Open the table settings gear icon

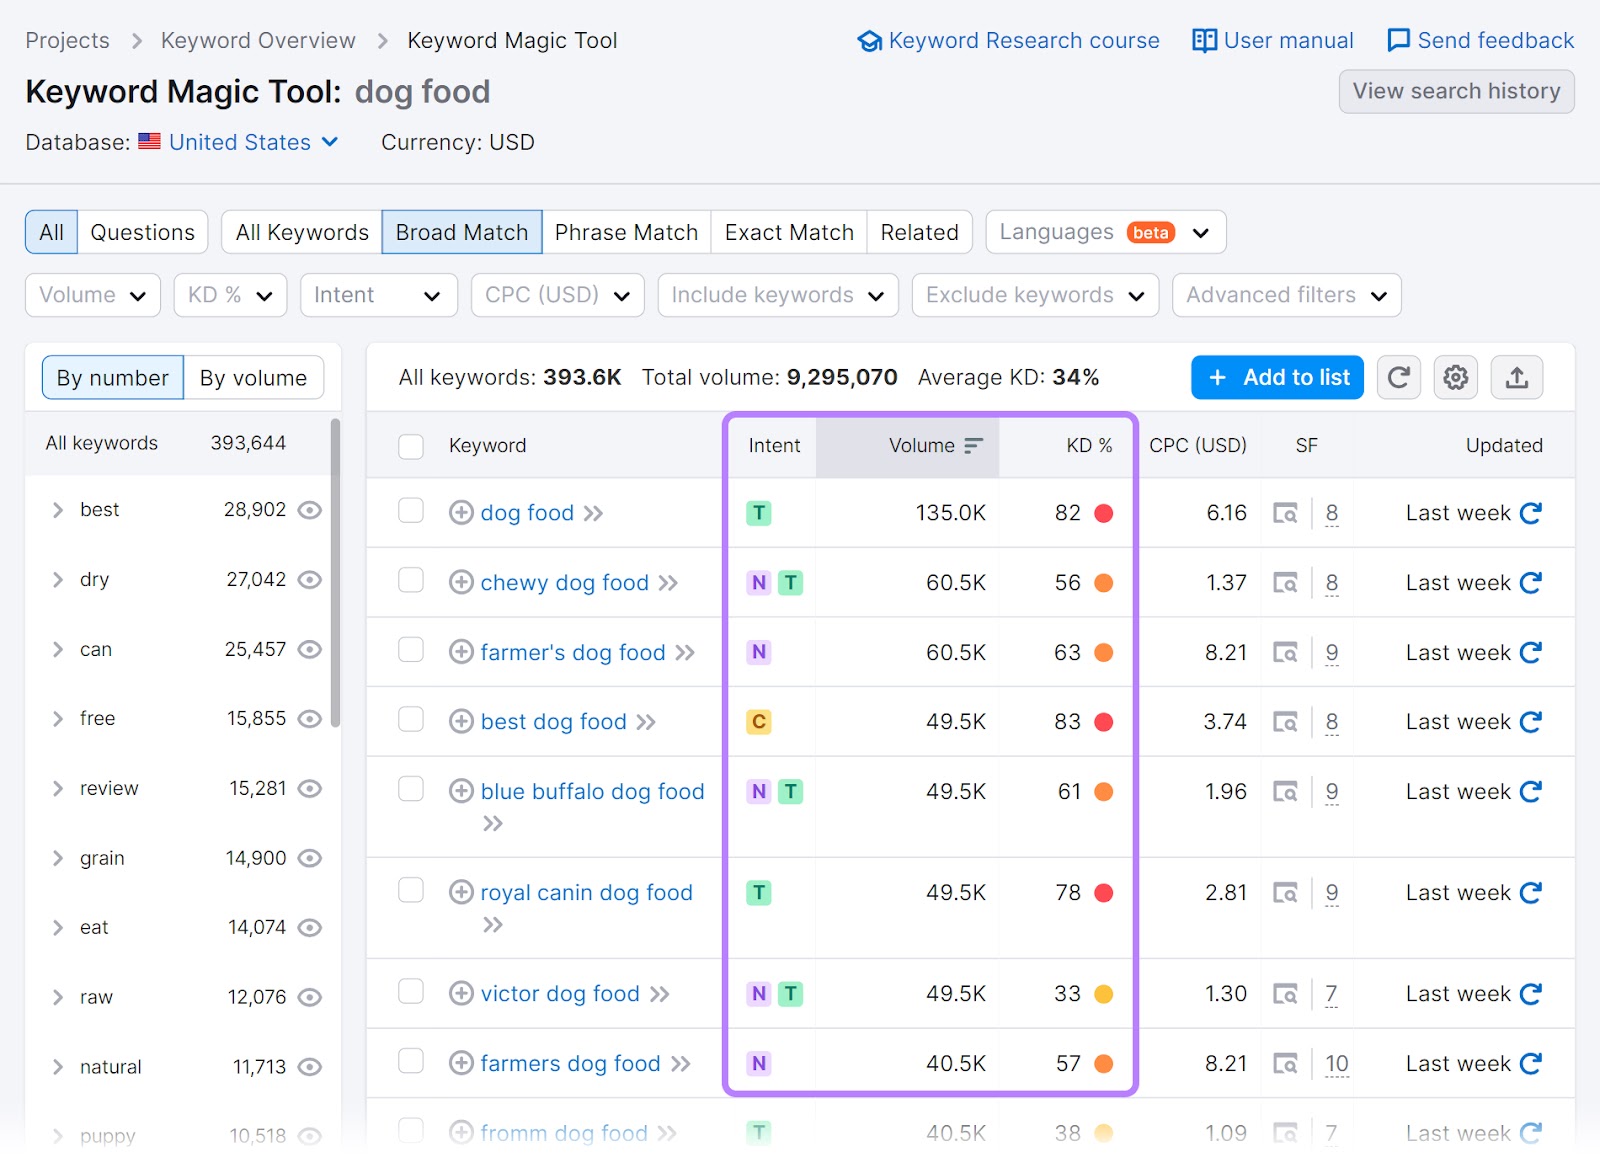click(x=1456, y=377)
